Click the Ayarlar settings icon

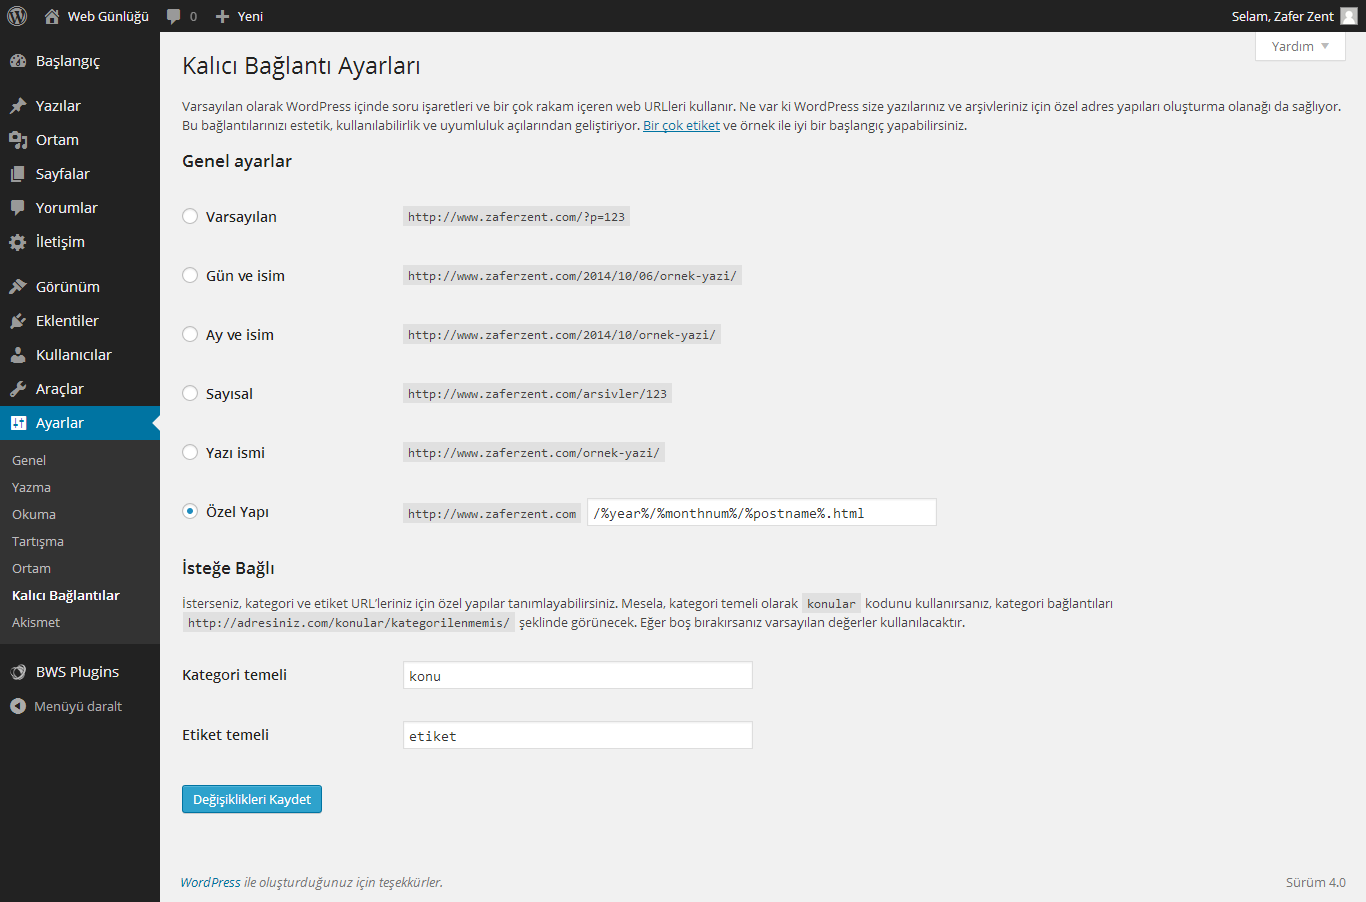pos(18,423)
